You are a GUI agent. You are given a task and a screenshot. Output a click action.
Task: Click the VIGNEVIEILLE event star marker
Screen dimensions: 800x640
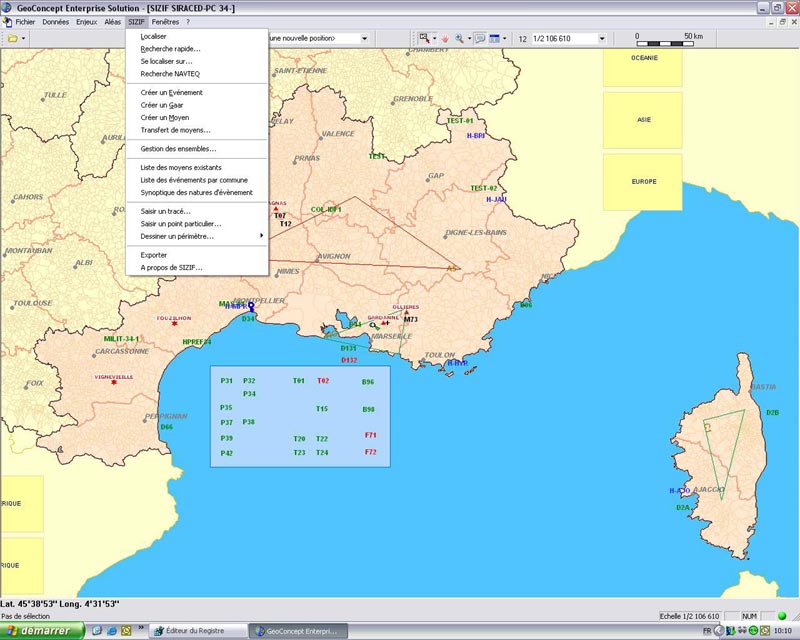tap(114, 382)
